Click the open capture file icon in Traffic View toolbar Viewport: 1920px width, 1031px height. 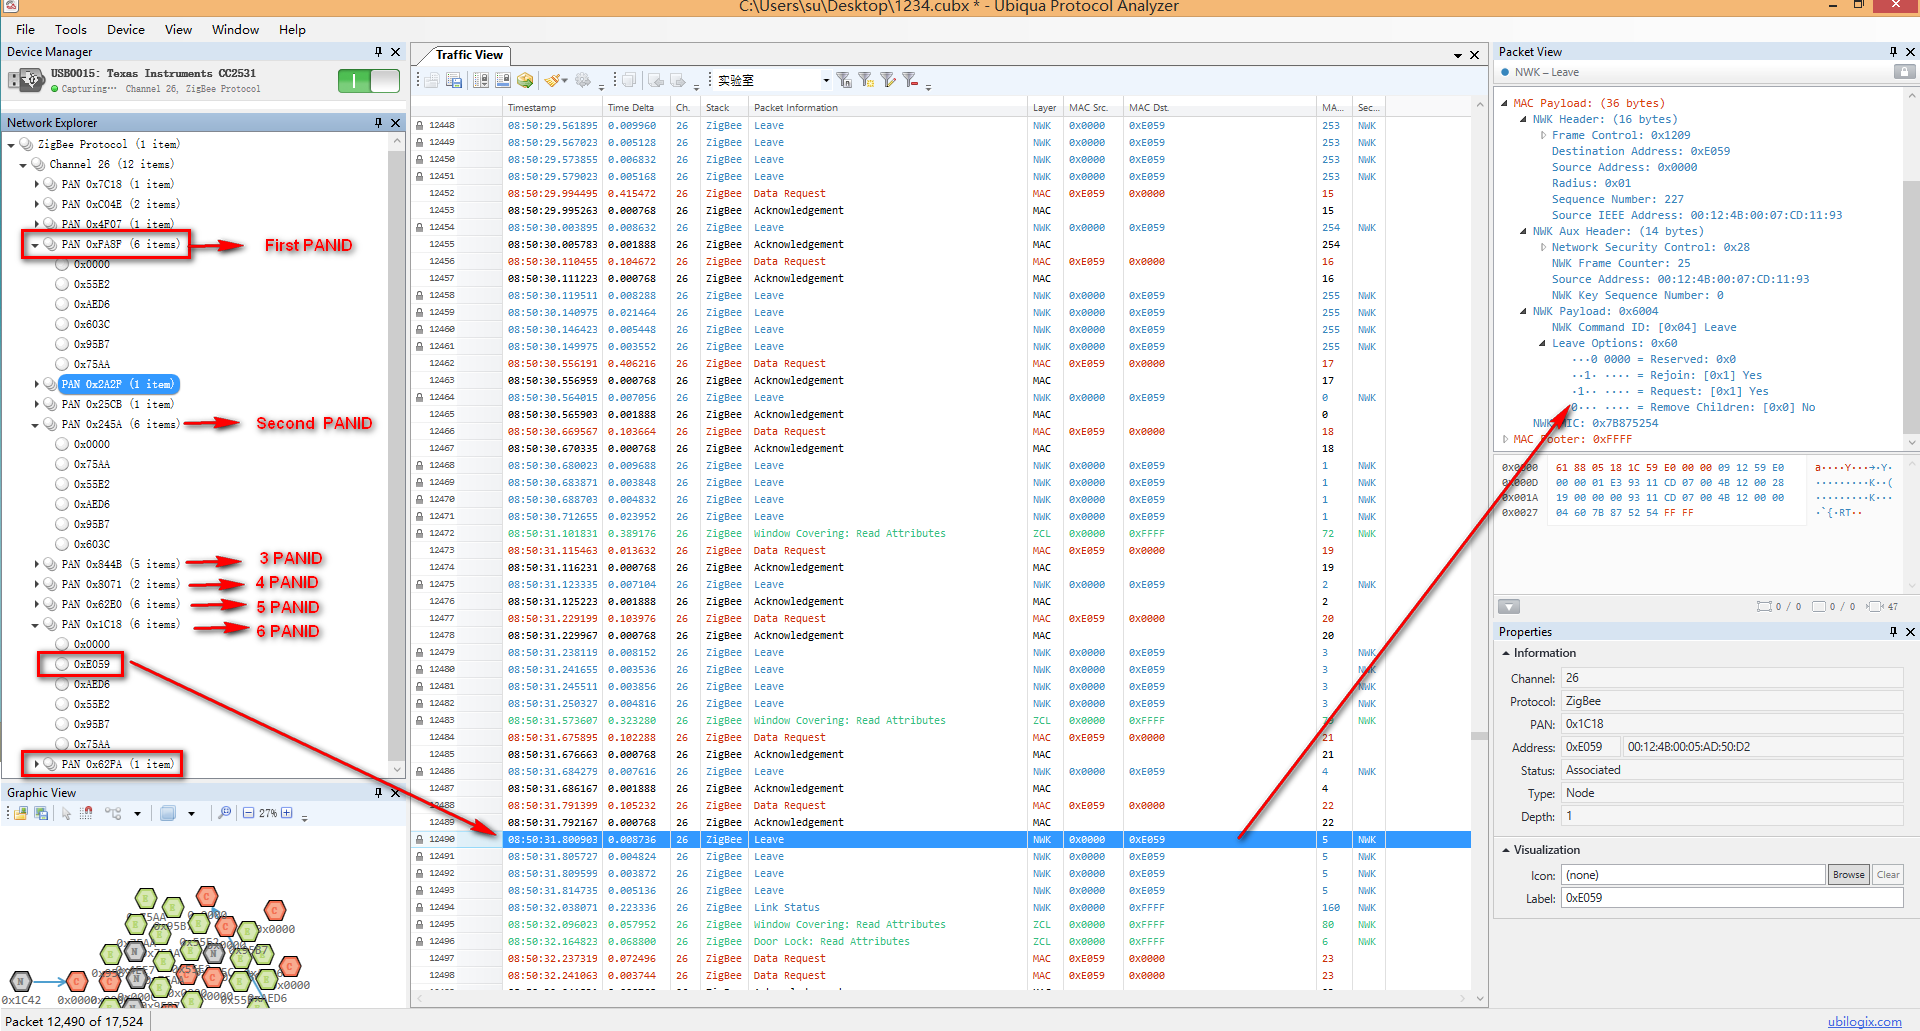pos(432,80)
